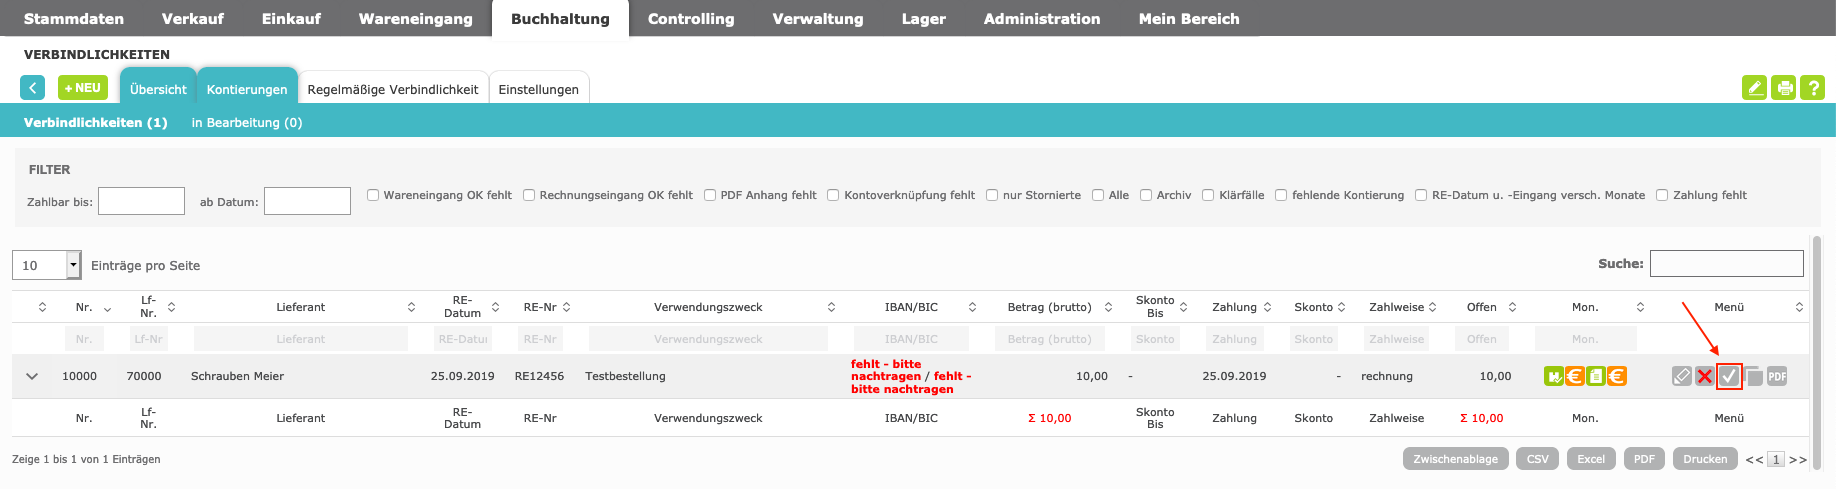Export the table with the Excel button
Viewport: 1836px width, 489px height.
point(1590,459)
